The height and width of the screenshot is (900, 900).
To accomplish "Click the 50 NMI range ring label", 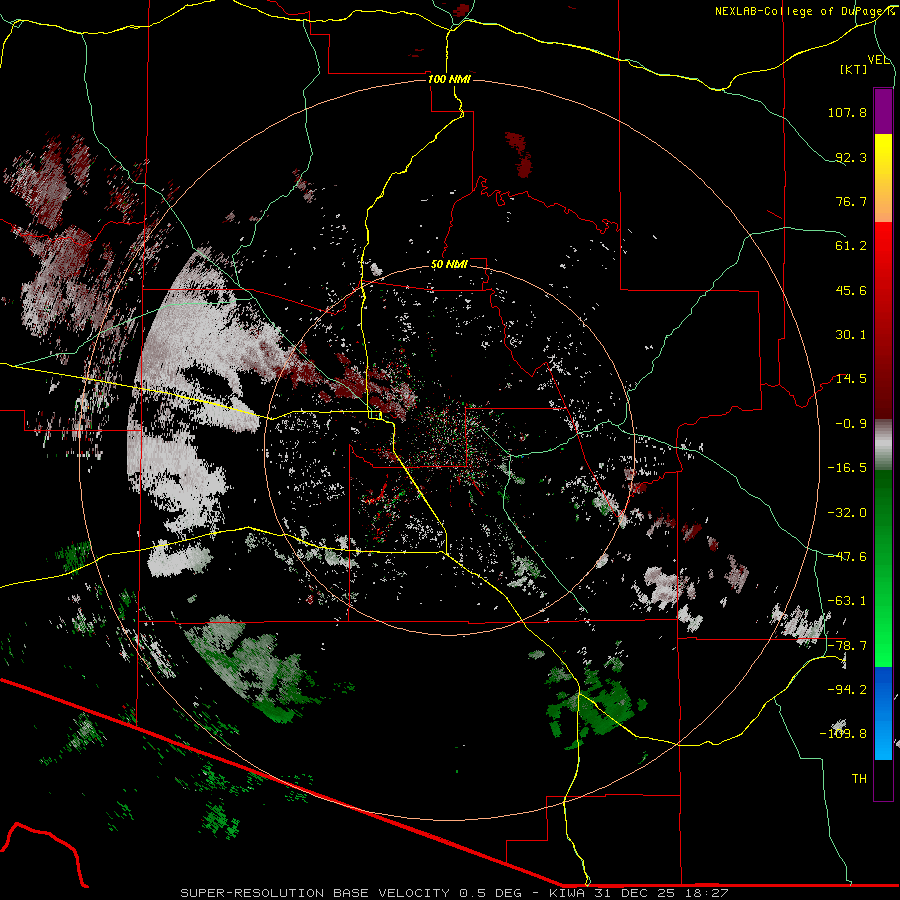I will click(449, 265).
